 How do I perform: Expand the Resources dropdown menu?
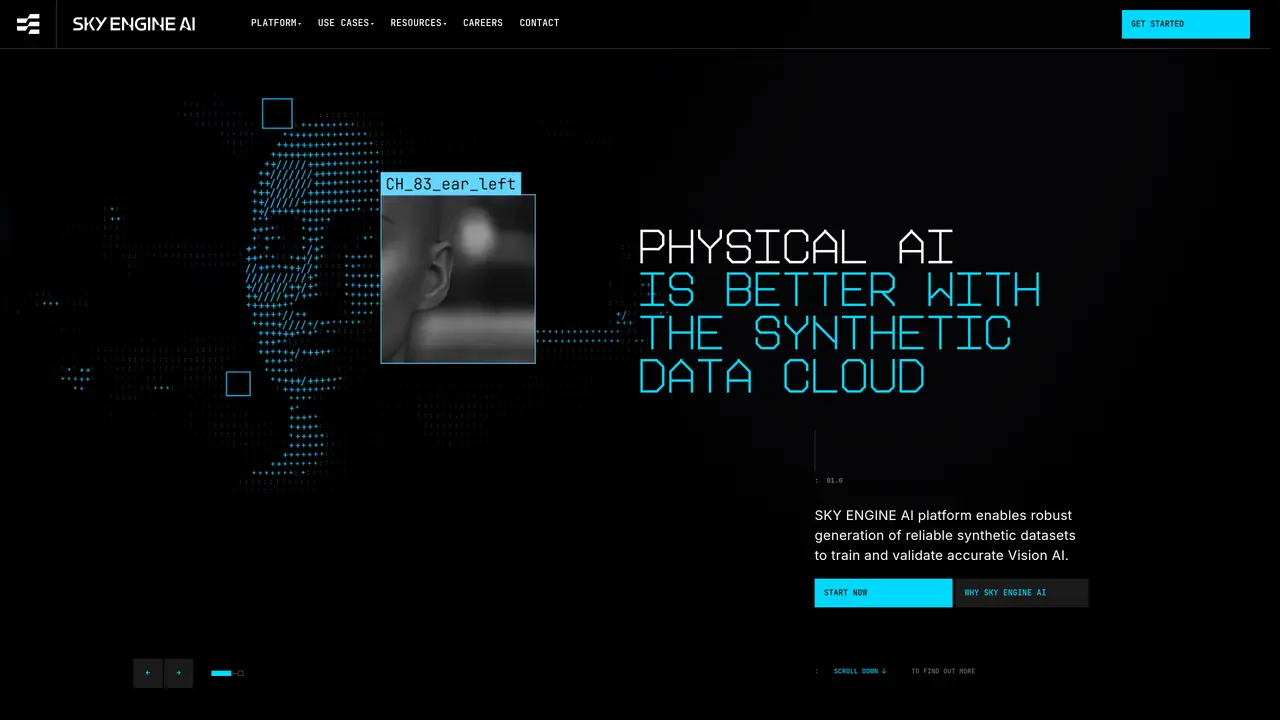pyautogui.click(x=419, y=23)
